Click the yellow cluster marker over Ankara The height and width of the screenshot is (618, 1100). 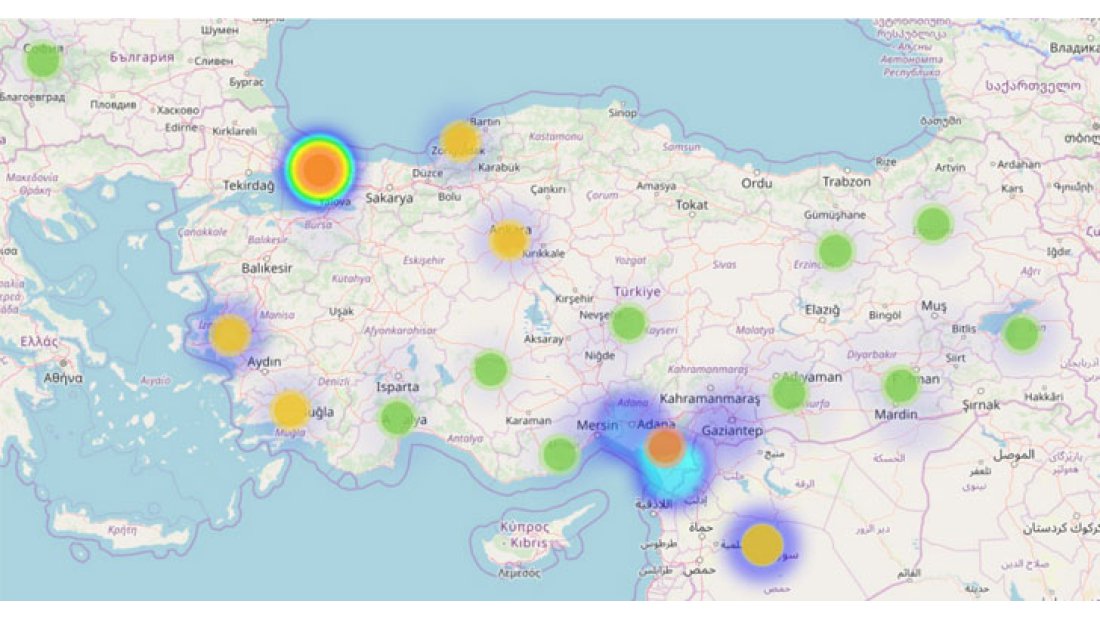509,240
